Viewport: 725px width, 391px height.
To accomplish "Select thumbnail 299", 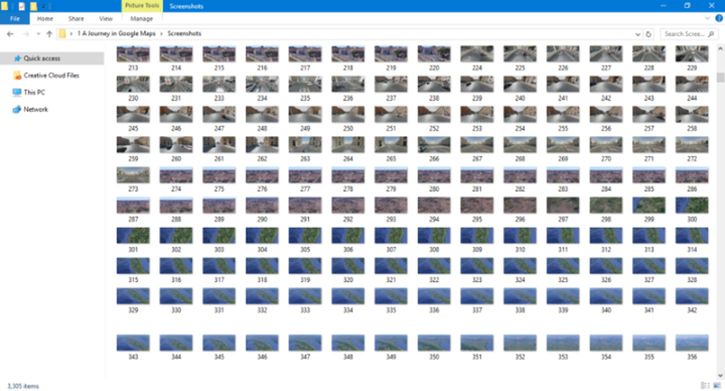I will [x=649, y=205].
